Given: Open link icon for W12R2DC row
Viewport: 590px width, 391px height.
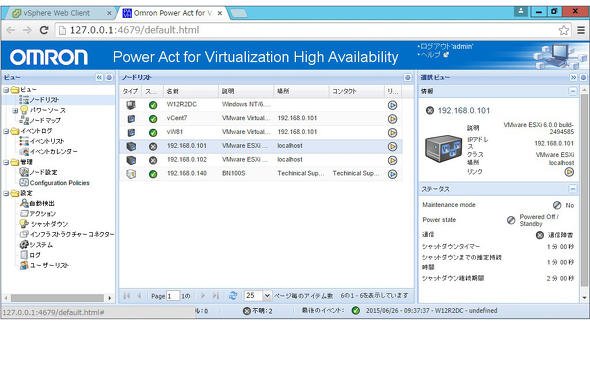Looking at the screenshot, I should 392,105.
